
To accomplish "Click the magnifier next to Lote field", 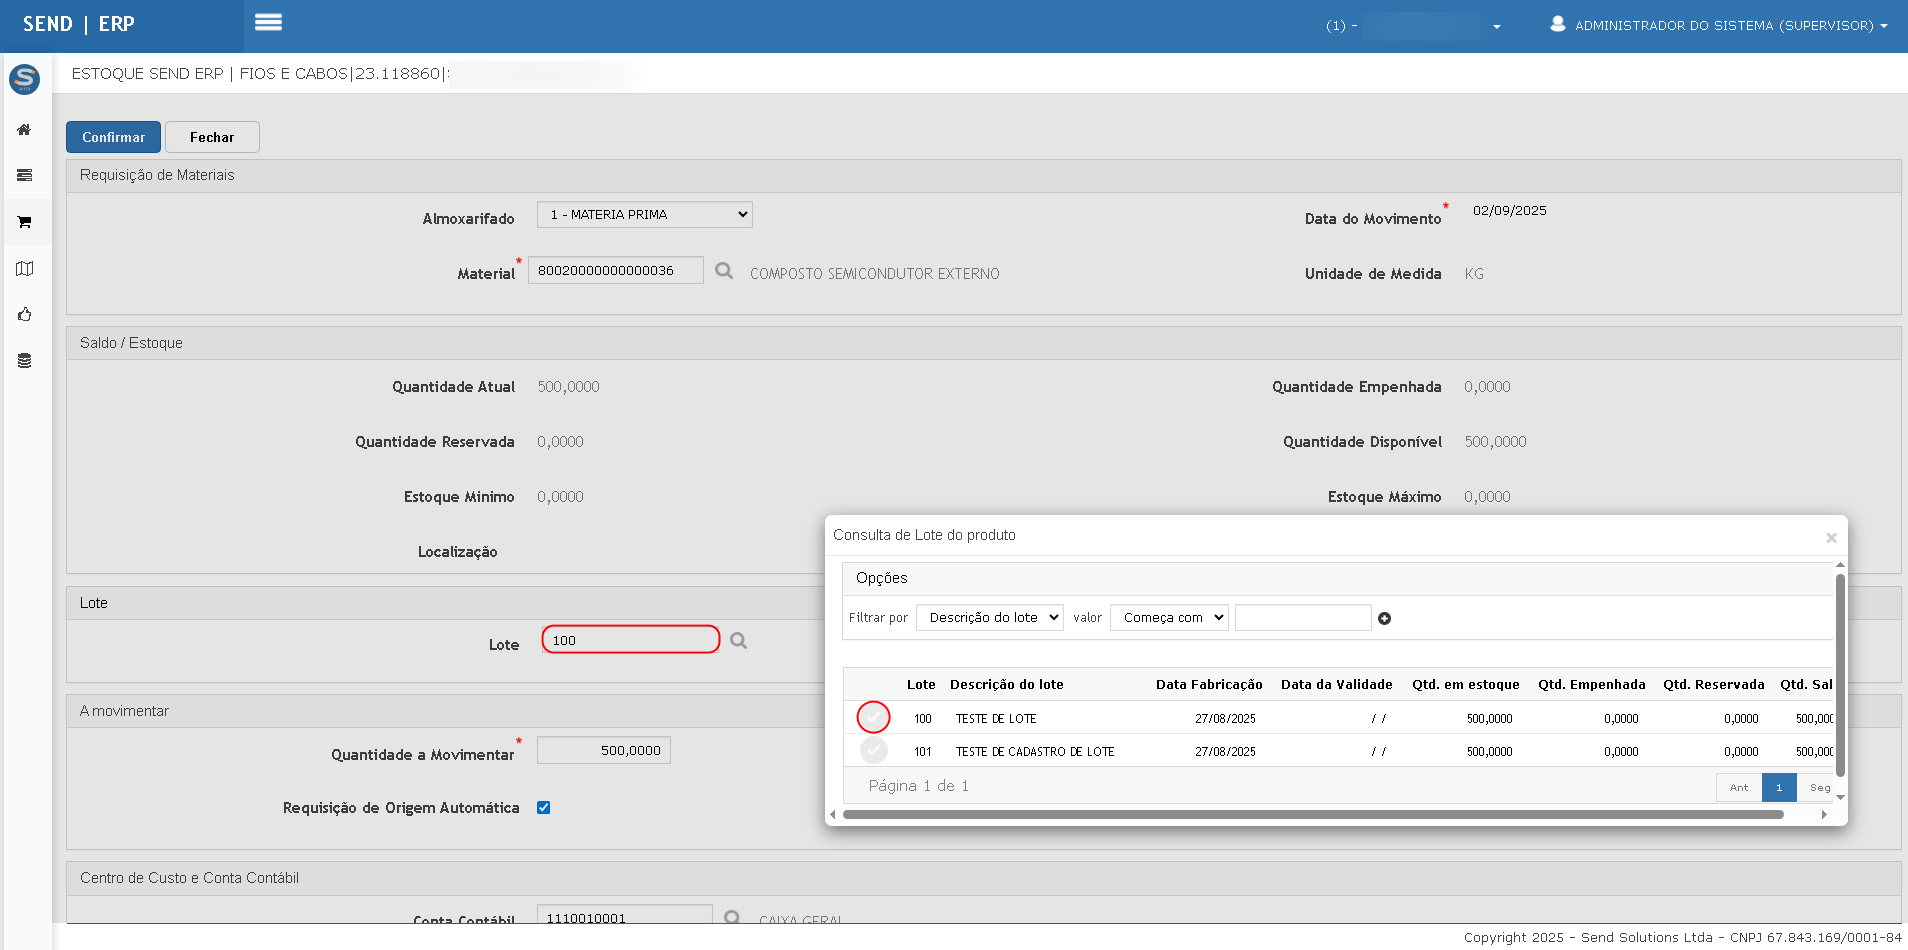I will coord(738,641).
